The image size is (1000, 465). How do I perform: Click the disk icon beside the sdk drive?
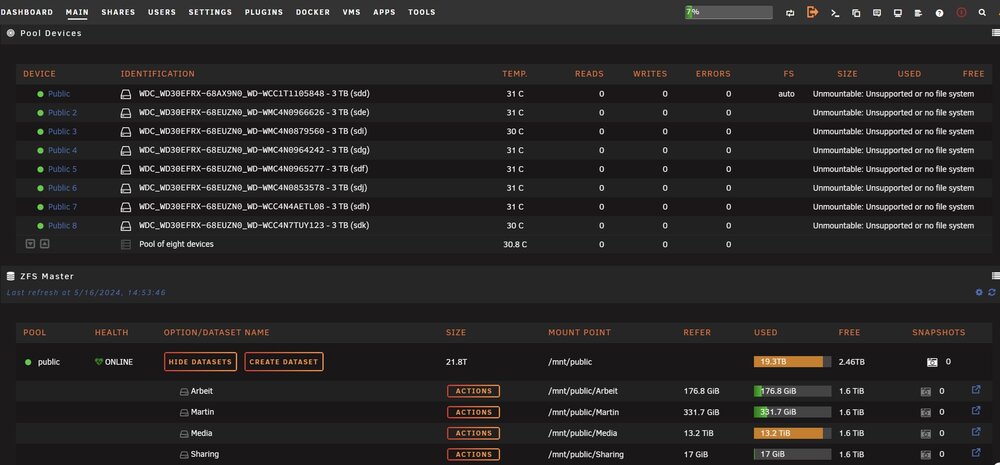(126, 226)
